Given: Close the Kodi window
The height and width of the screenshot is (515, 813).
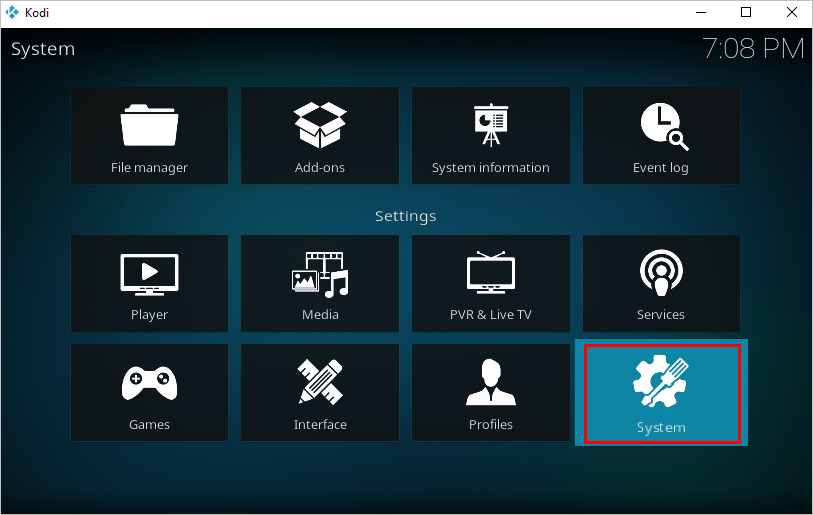Looking at the screenshot, I should pyautogui.click(x=791, y=12).
